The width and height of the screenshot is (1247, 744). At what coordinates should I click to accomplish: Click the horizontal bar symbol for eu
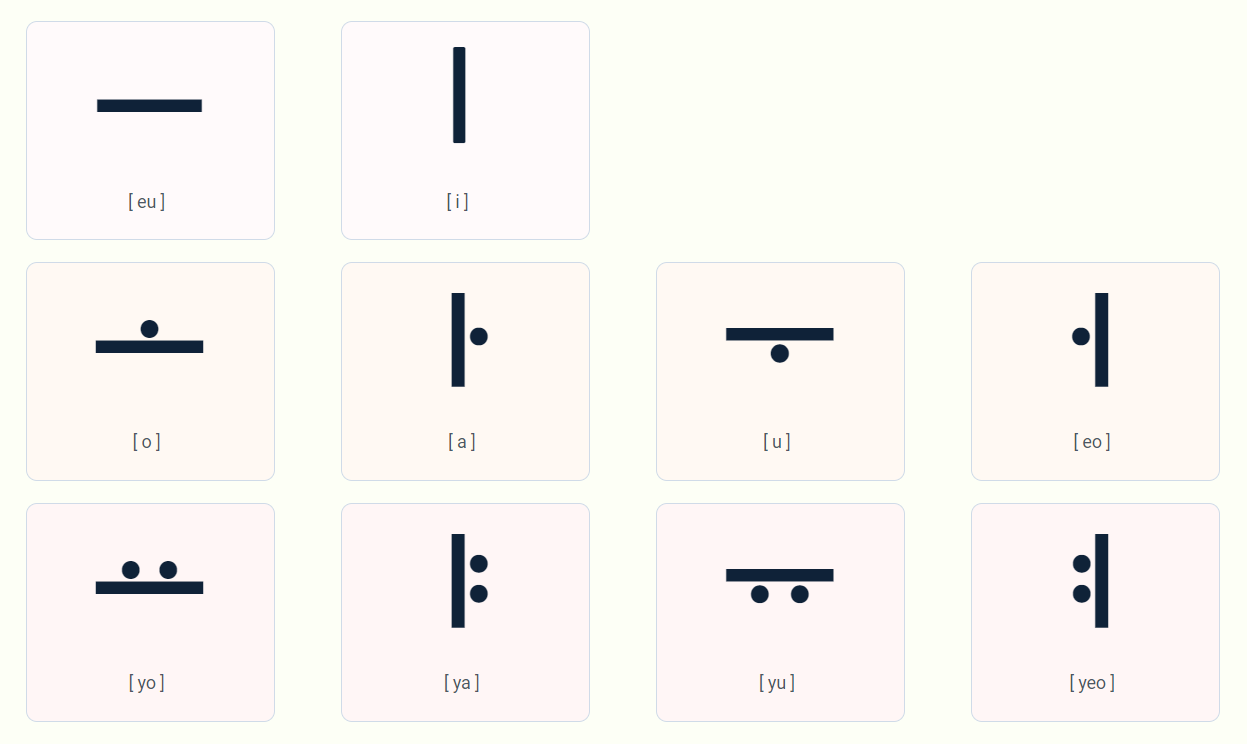tap(149, 105)
